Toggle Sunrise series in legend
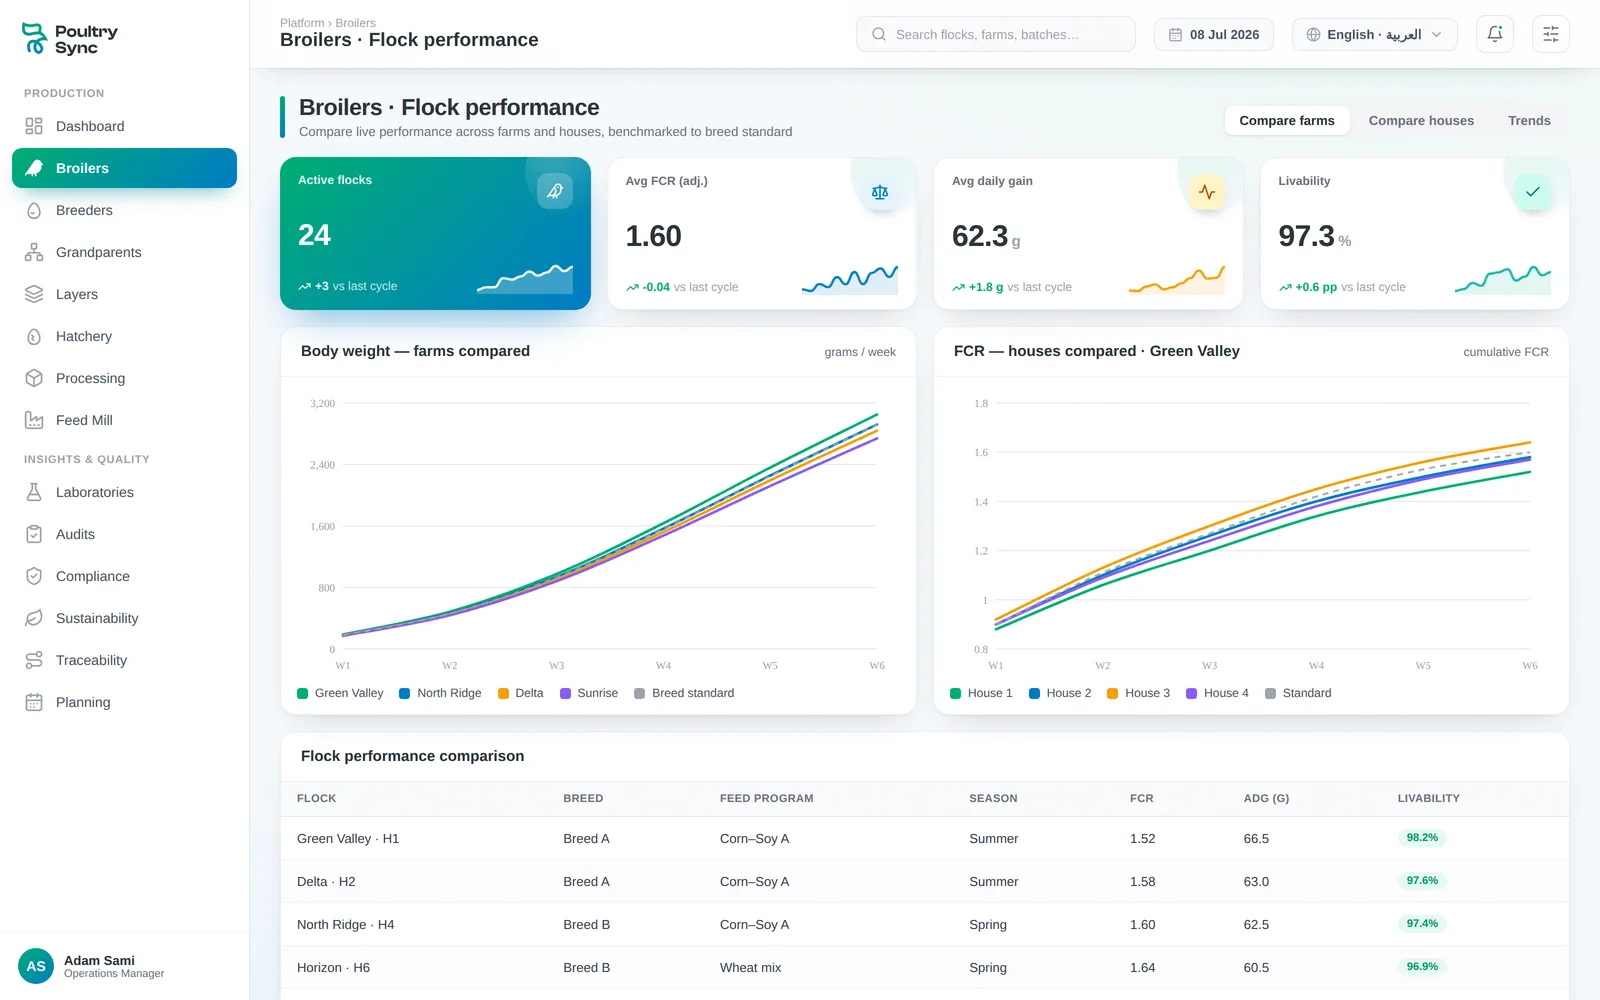The height and width of the screenshot is (1000, 1600). coord(589,693)
